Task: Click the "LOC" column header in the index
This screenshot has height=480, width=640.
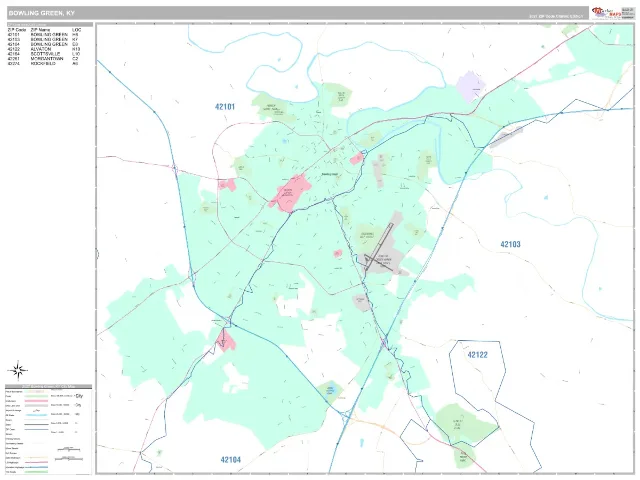Action: [x=76, y=30]
